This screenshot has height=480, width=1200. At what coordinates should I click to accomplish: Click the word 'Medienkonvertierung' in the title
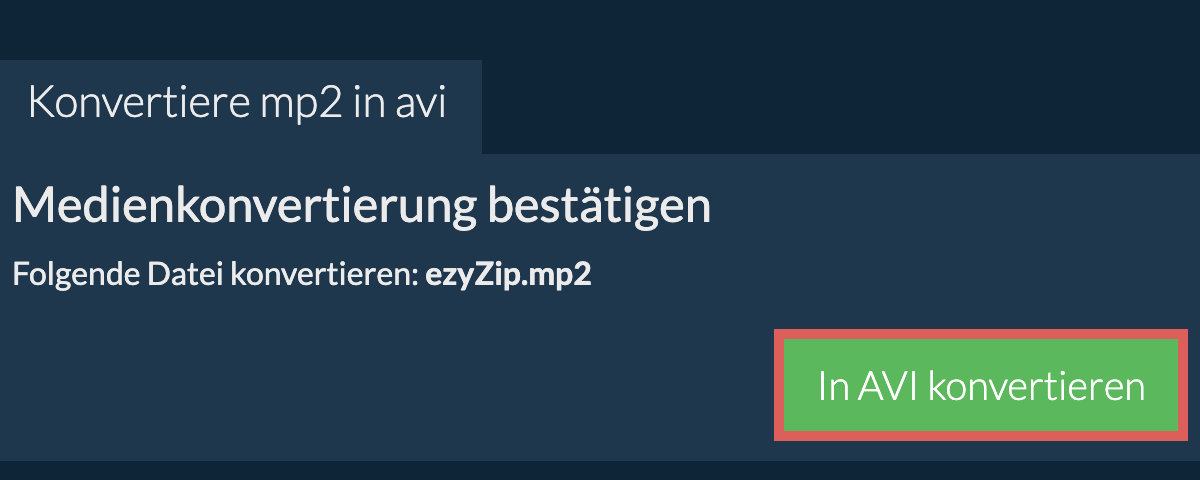(244, 207)
